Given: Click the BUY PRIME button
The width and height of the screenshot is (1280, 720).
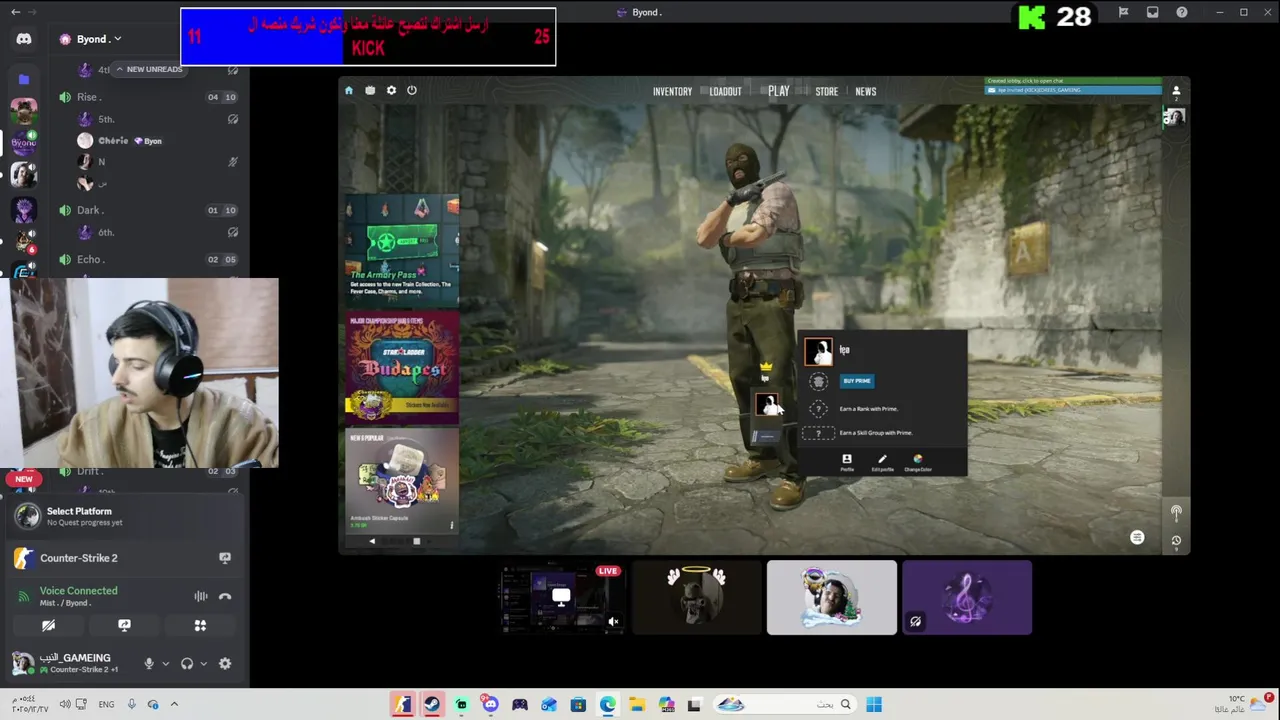Looking at the screenshot, I should click(x=857, y=381).
